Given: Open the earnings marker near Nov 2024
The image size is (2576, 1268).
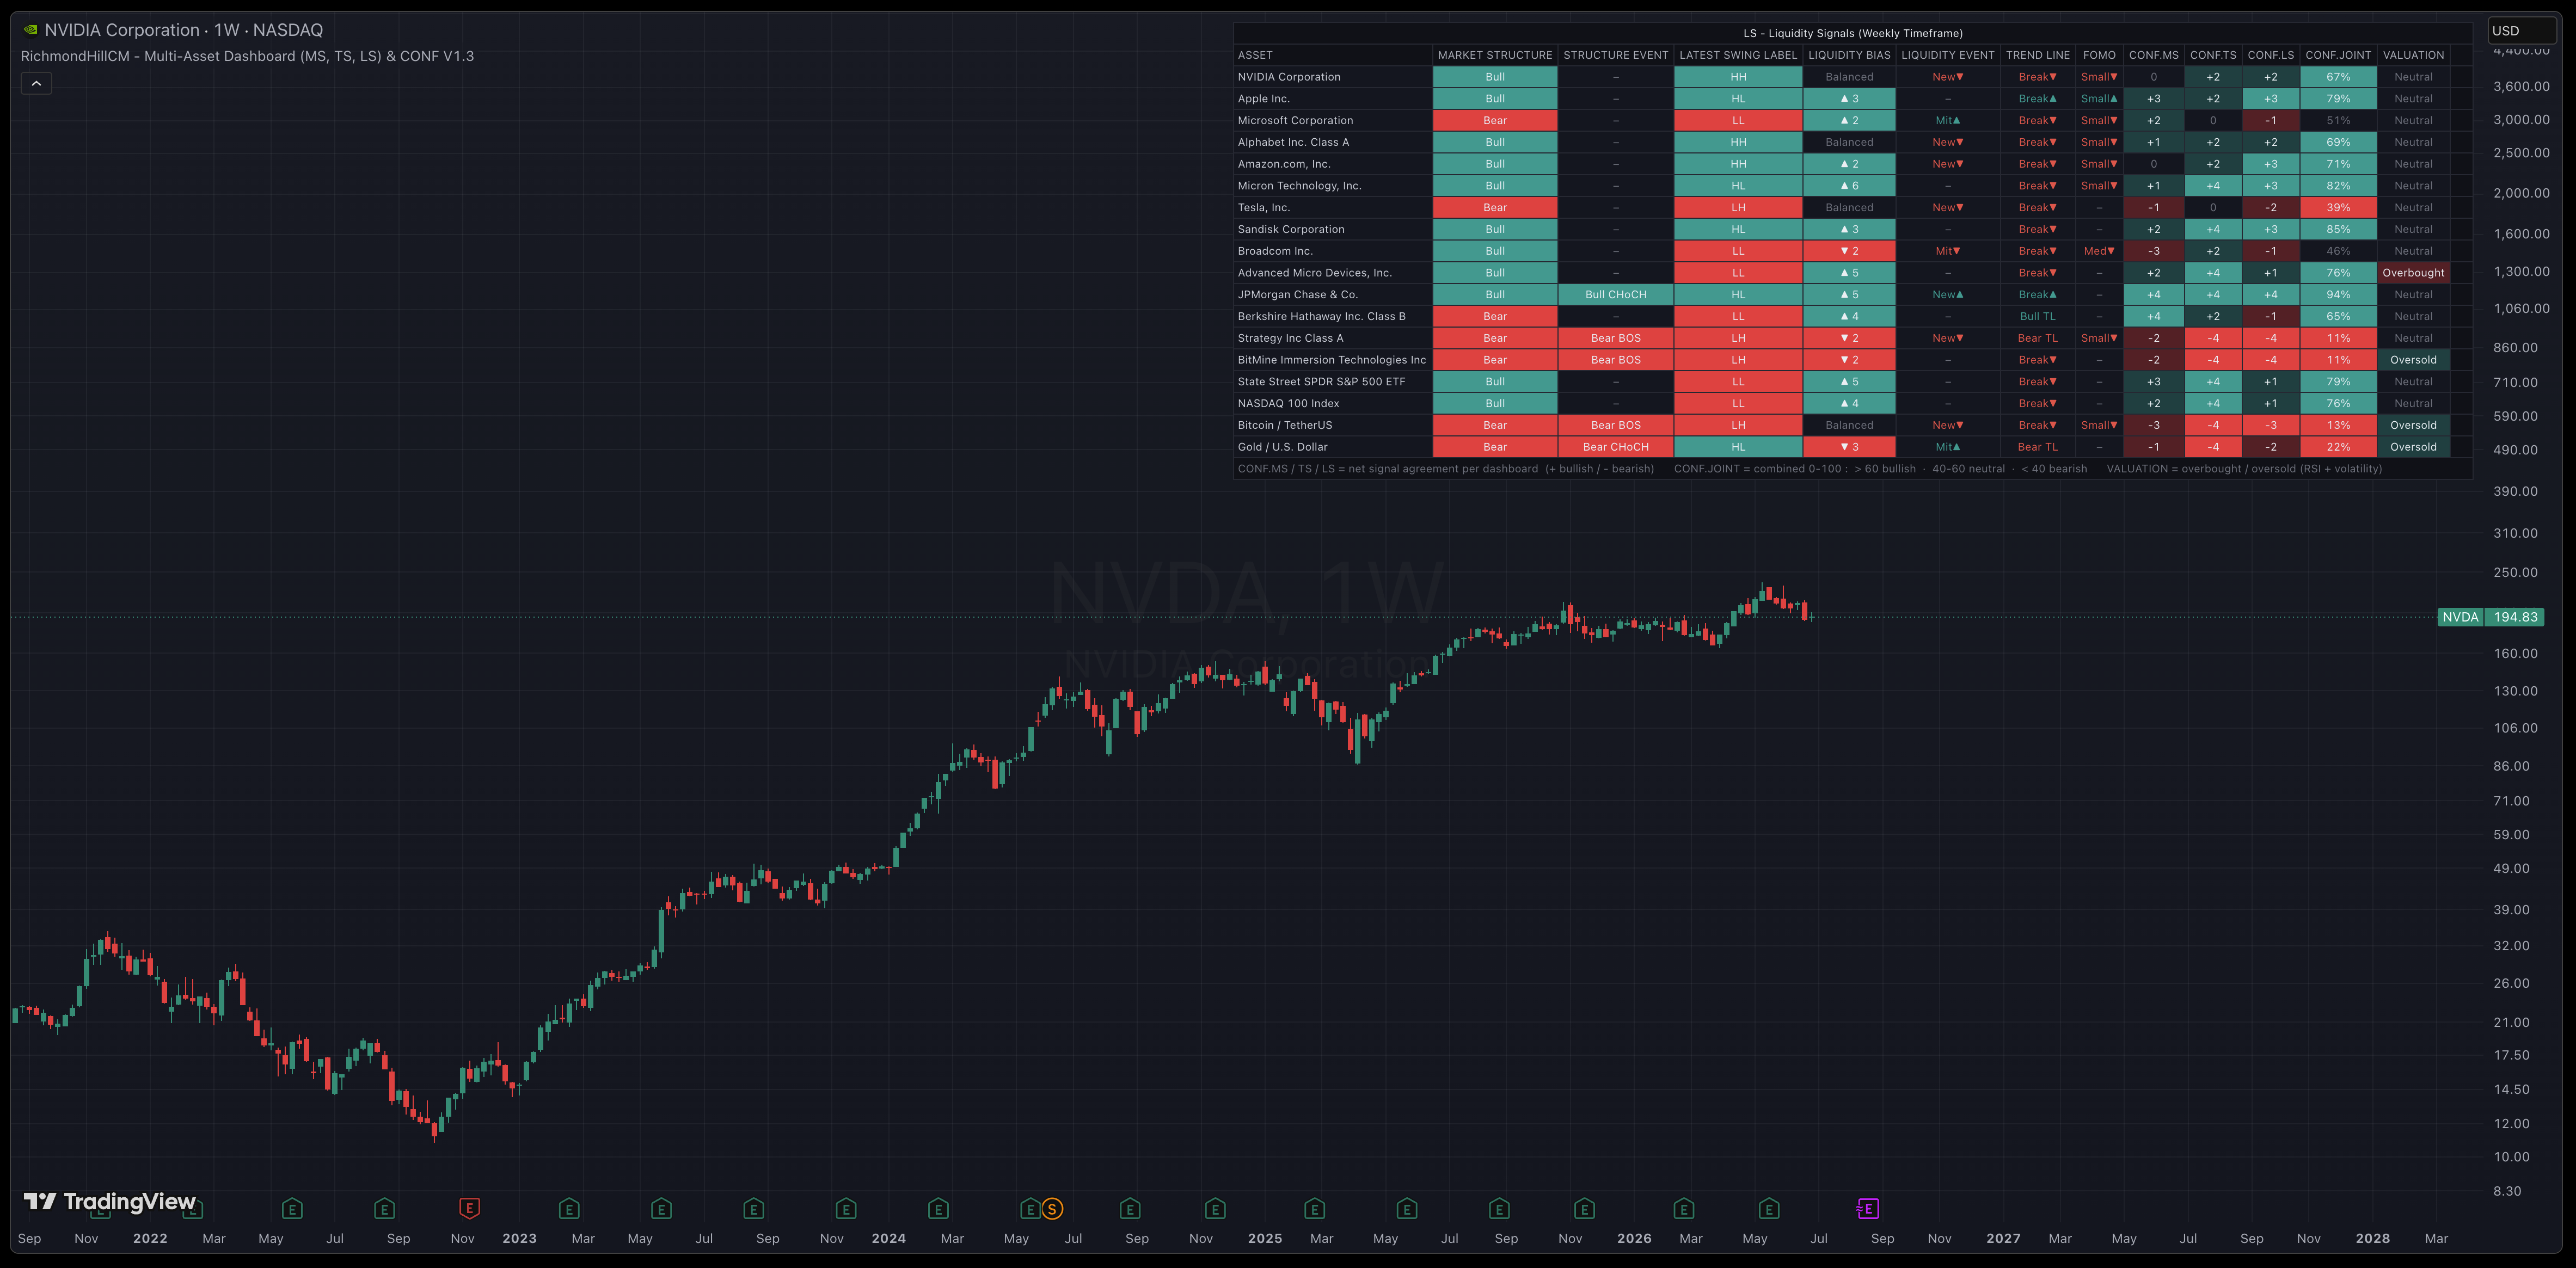Looking at the screenshot, I should 1215,1208.
